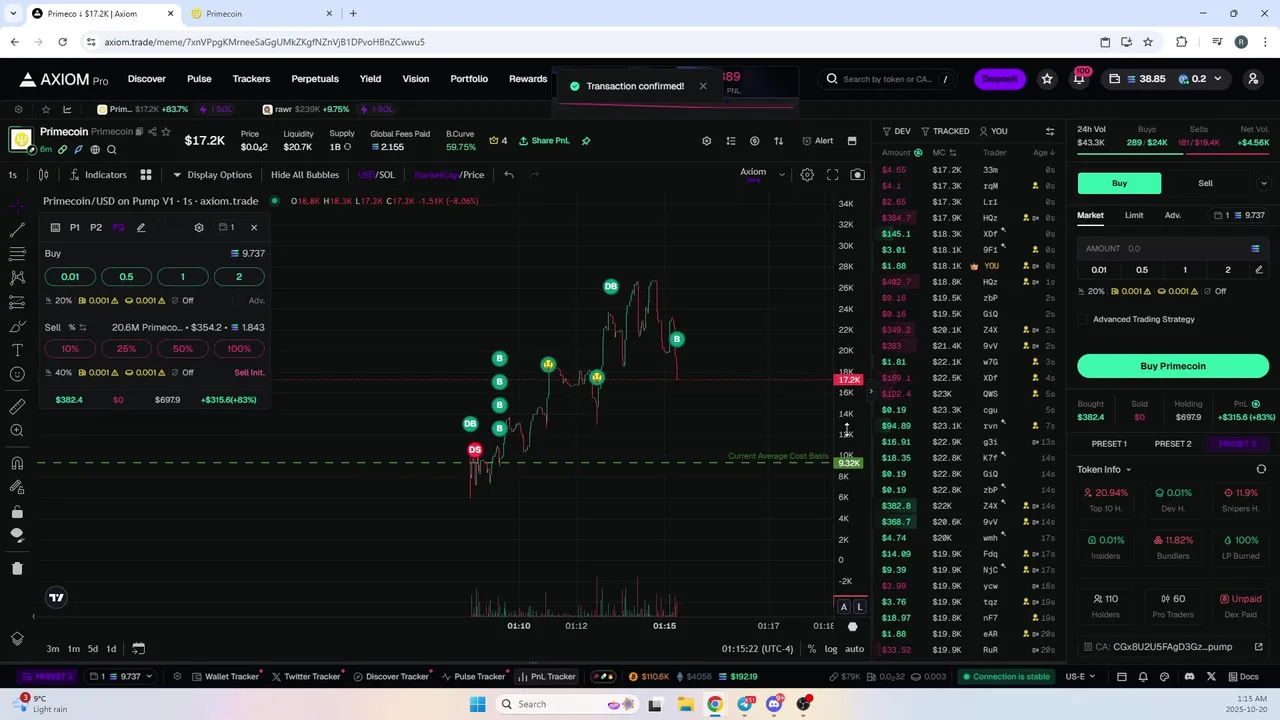Toggle log scale on the chart
Viewport: 1280px width, 720px height.
pos(831,650)
